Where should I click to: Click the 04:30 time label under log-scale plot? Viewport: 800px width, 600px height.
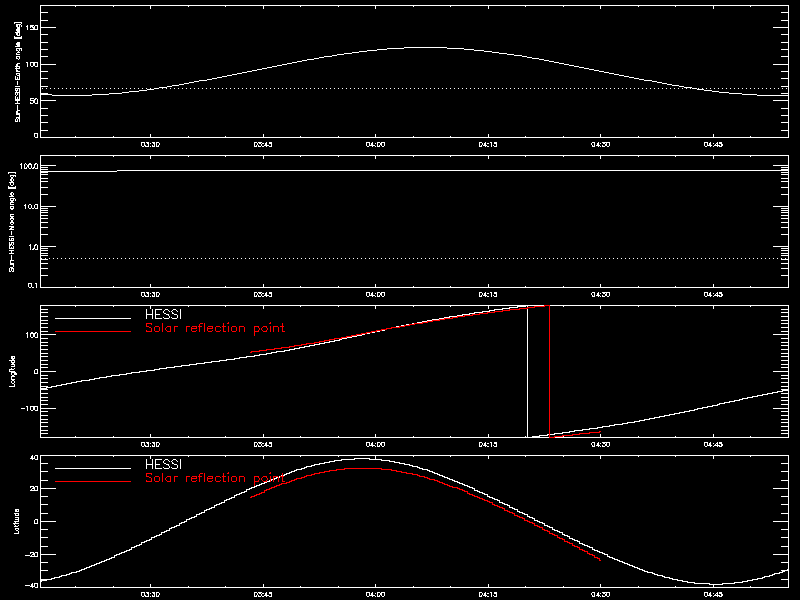pos(601,294)
